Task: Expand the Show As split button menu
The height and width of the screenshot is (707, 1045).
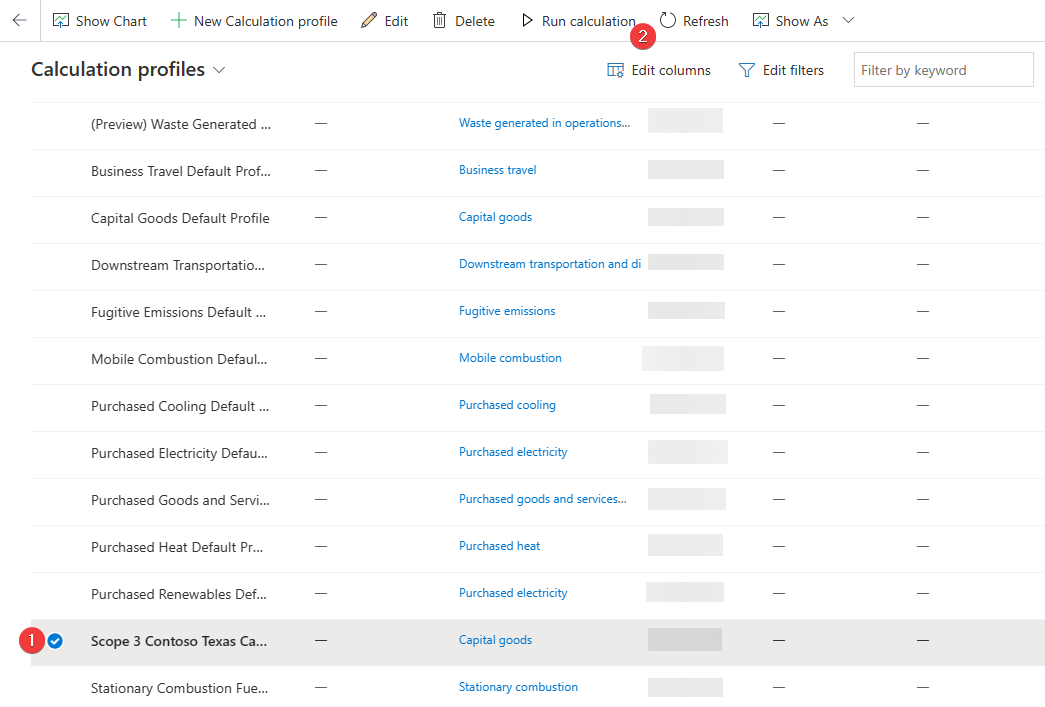Action: point(847,20)
